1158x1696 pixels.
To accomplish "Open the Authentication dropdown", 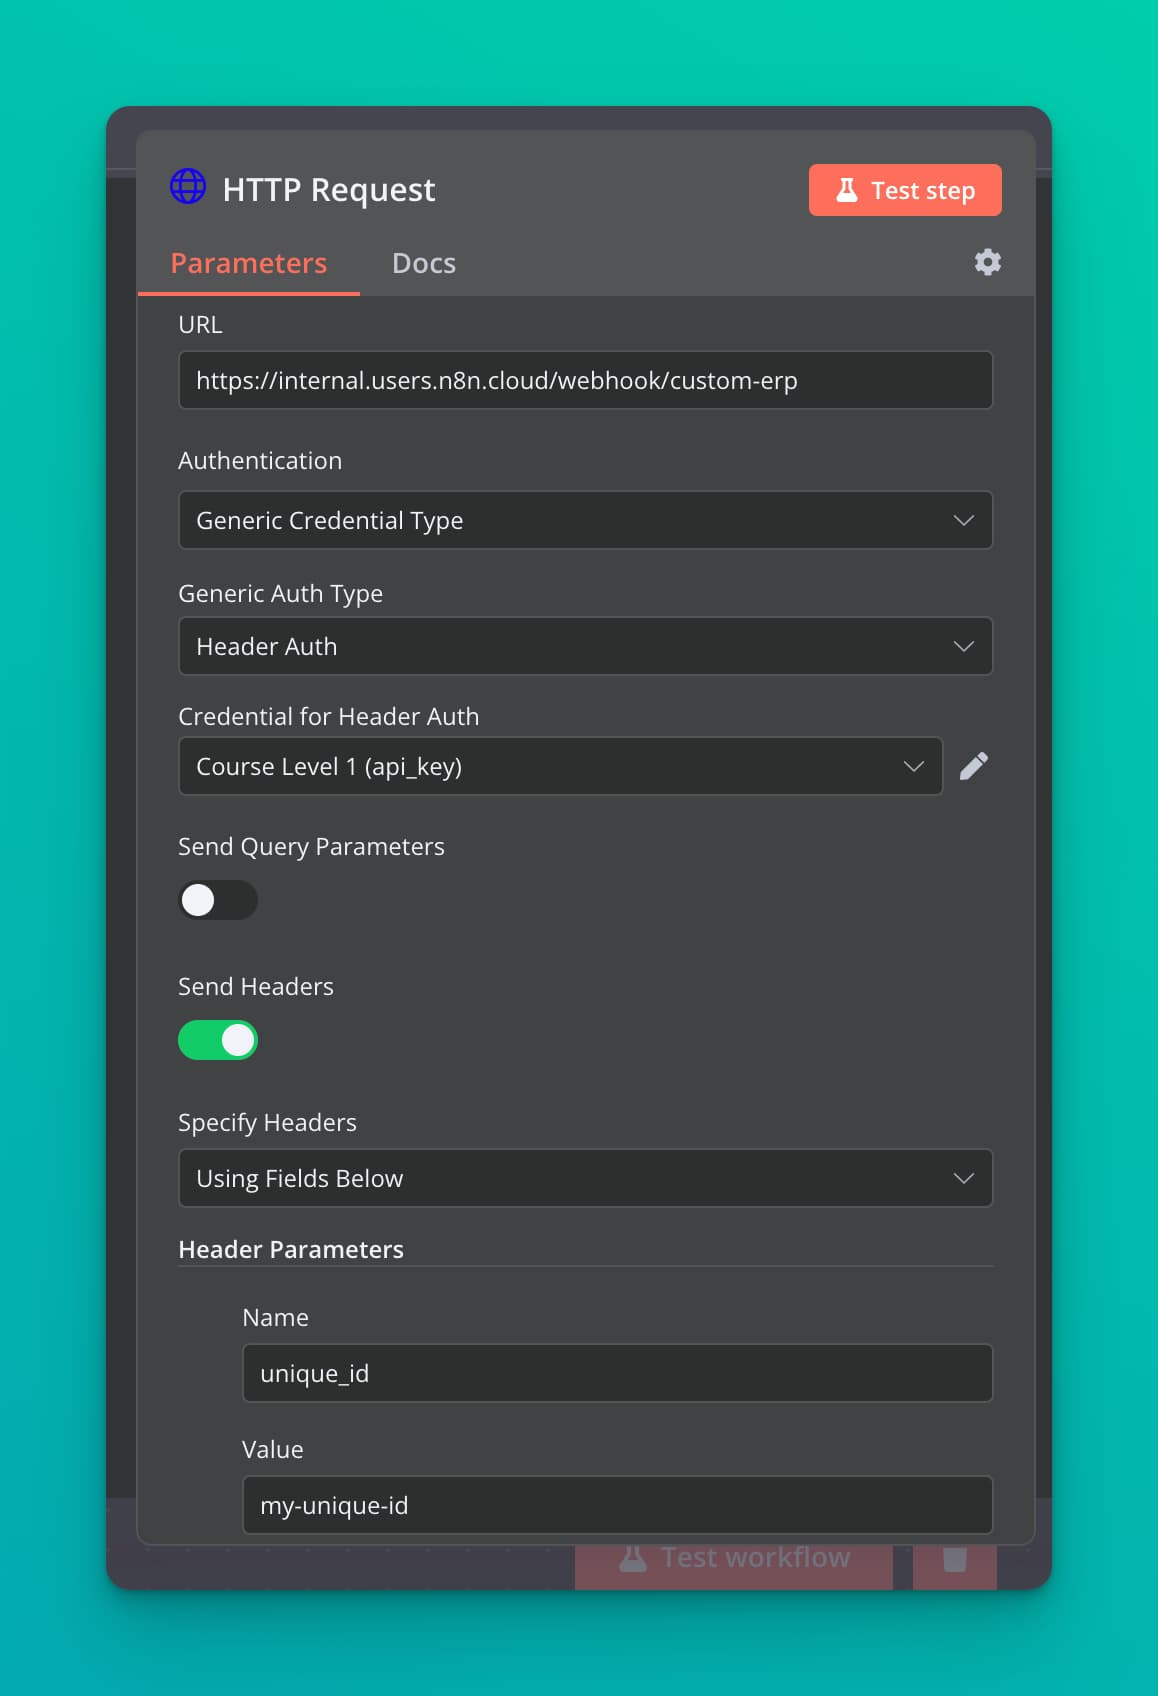I will click(586, 520).
